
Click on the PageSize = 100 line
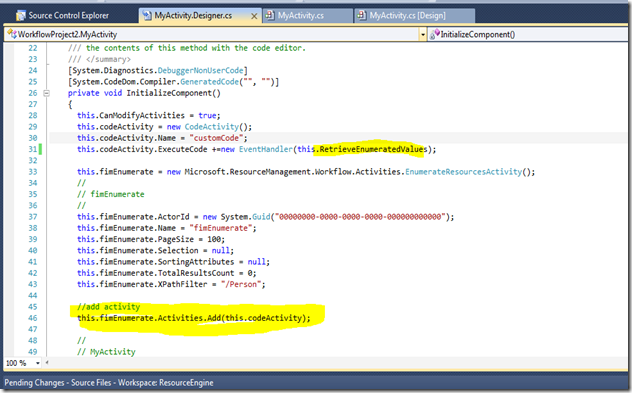151,239
